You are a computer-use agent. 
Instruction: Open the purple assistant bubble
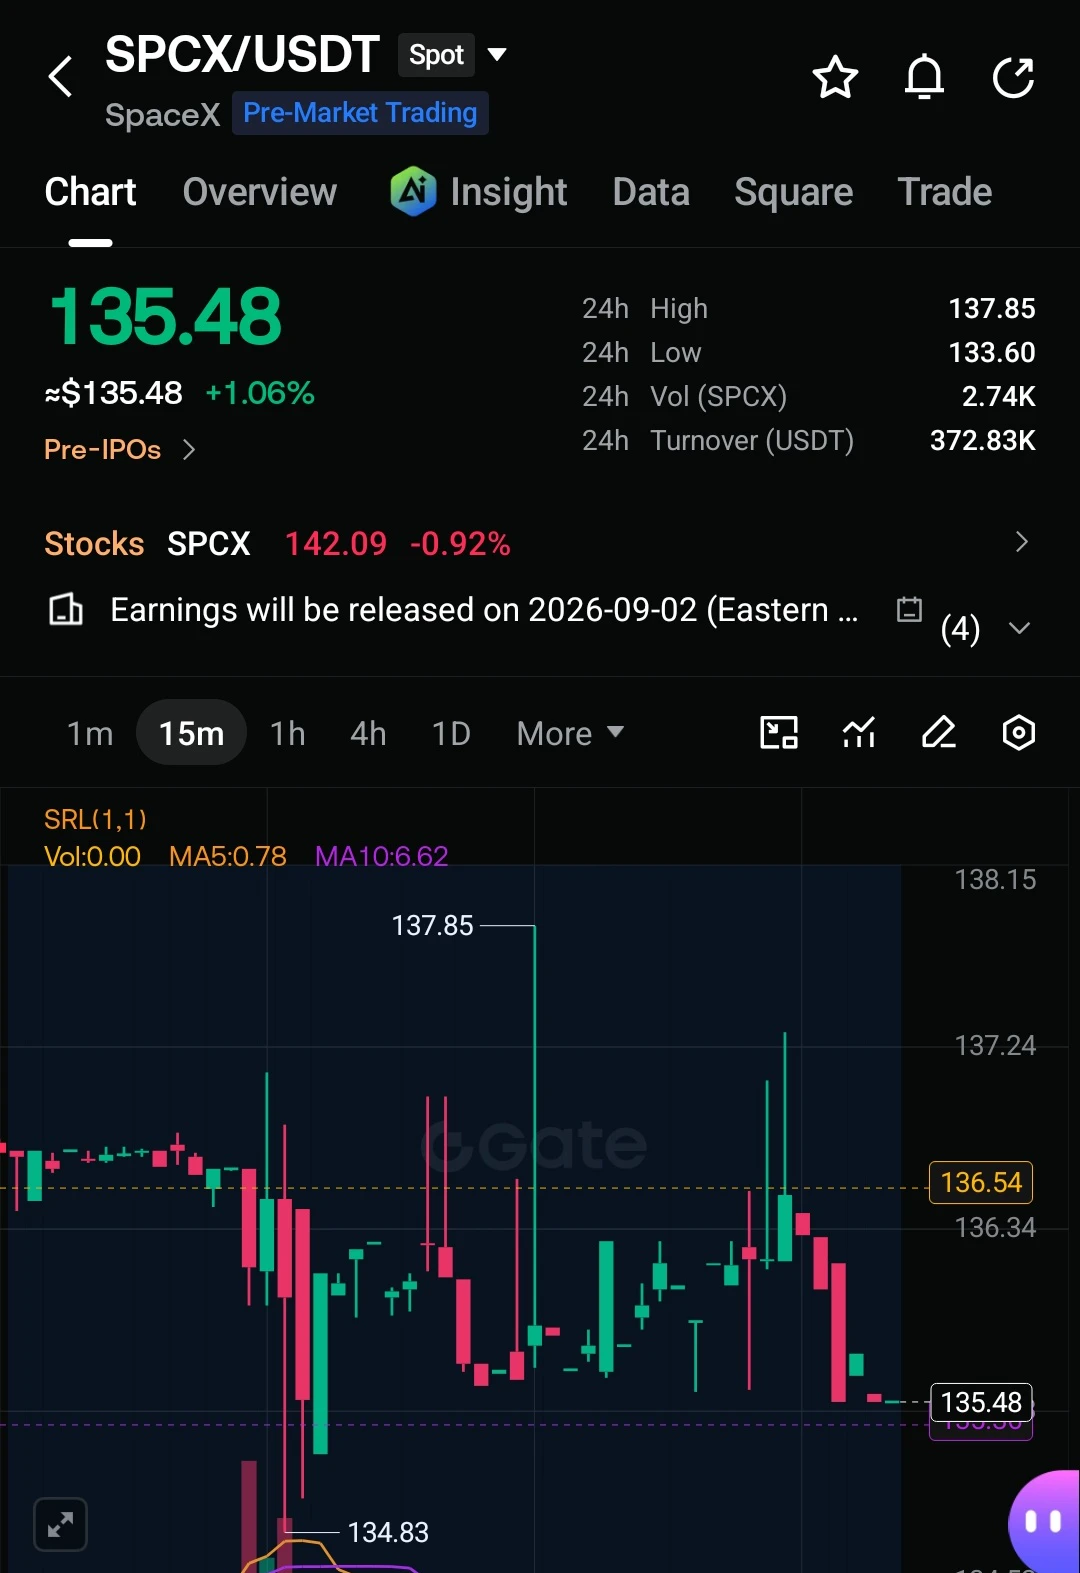coord(1044,1522)
